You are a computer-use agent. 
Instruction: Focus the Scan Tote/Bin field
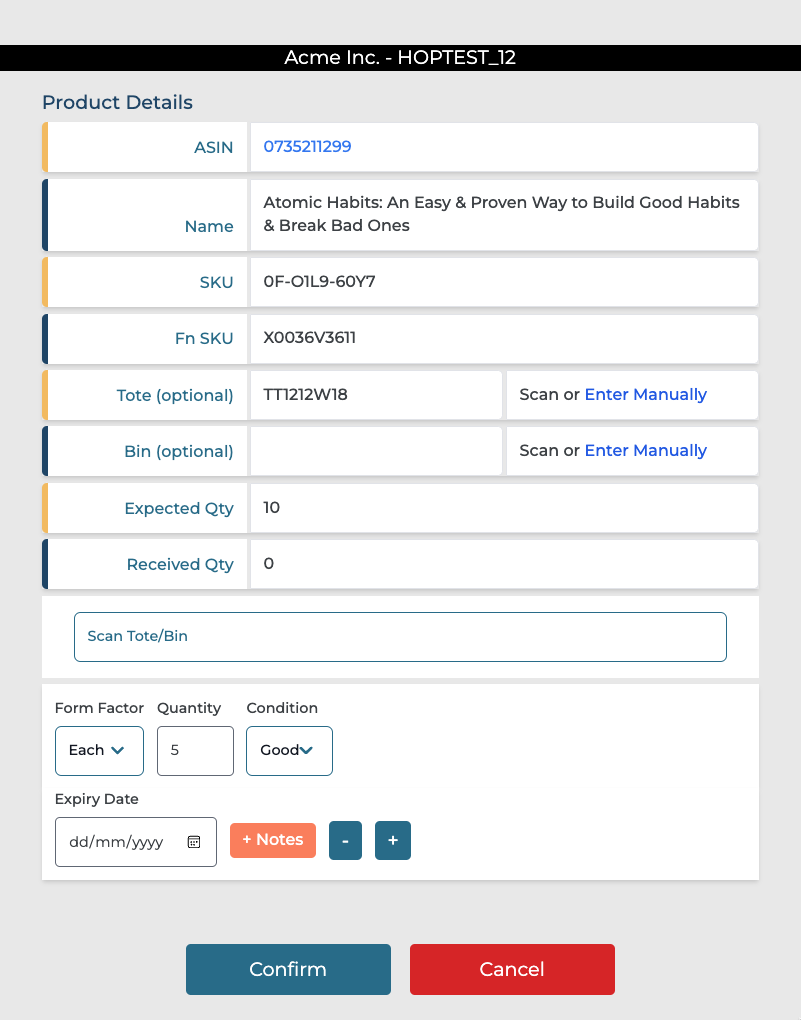coord(400,637)
